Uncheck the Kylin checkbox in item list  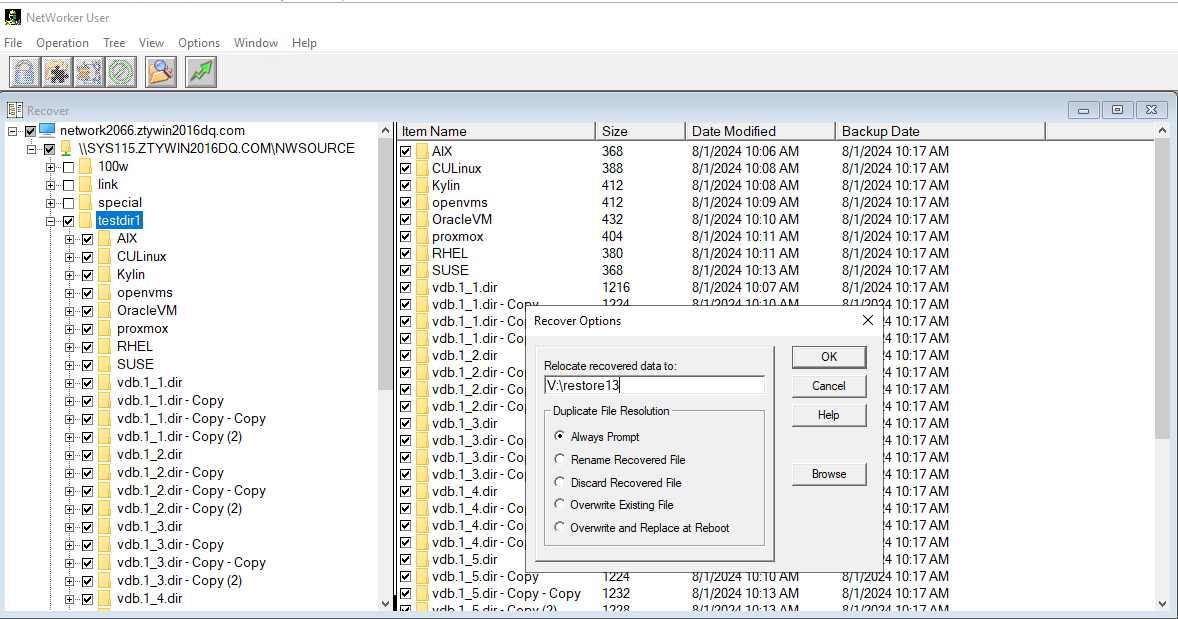406,186
